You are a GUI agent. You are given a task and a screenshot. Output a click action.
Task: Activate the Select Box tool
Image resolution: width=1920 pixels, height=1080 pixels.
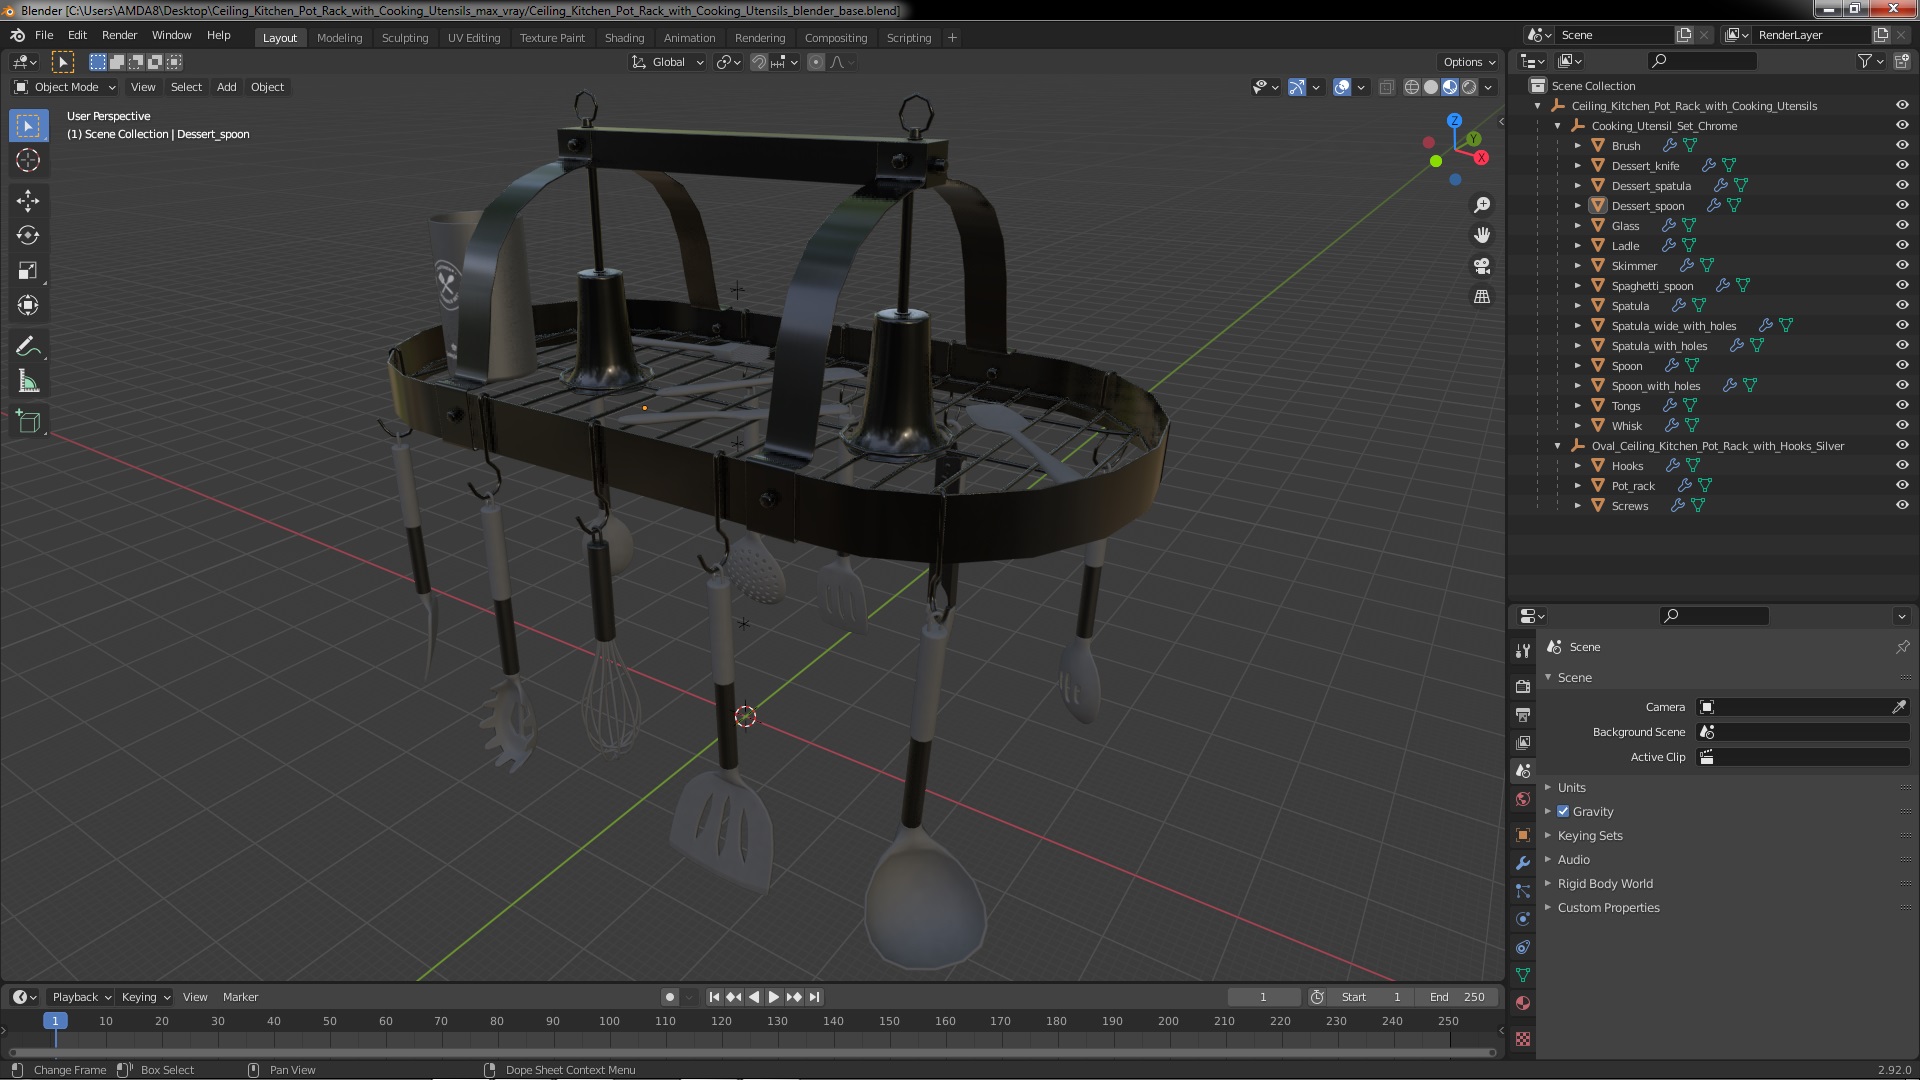click(28, 126)
